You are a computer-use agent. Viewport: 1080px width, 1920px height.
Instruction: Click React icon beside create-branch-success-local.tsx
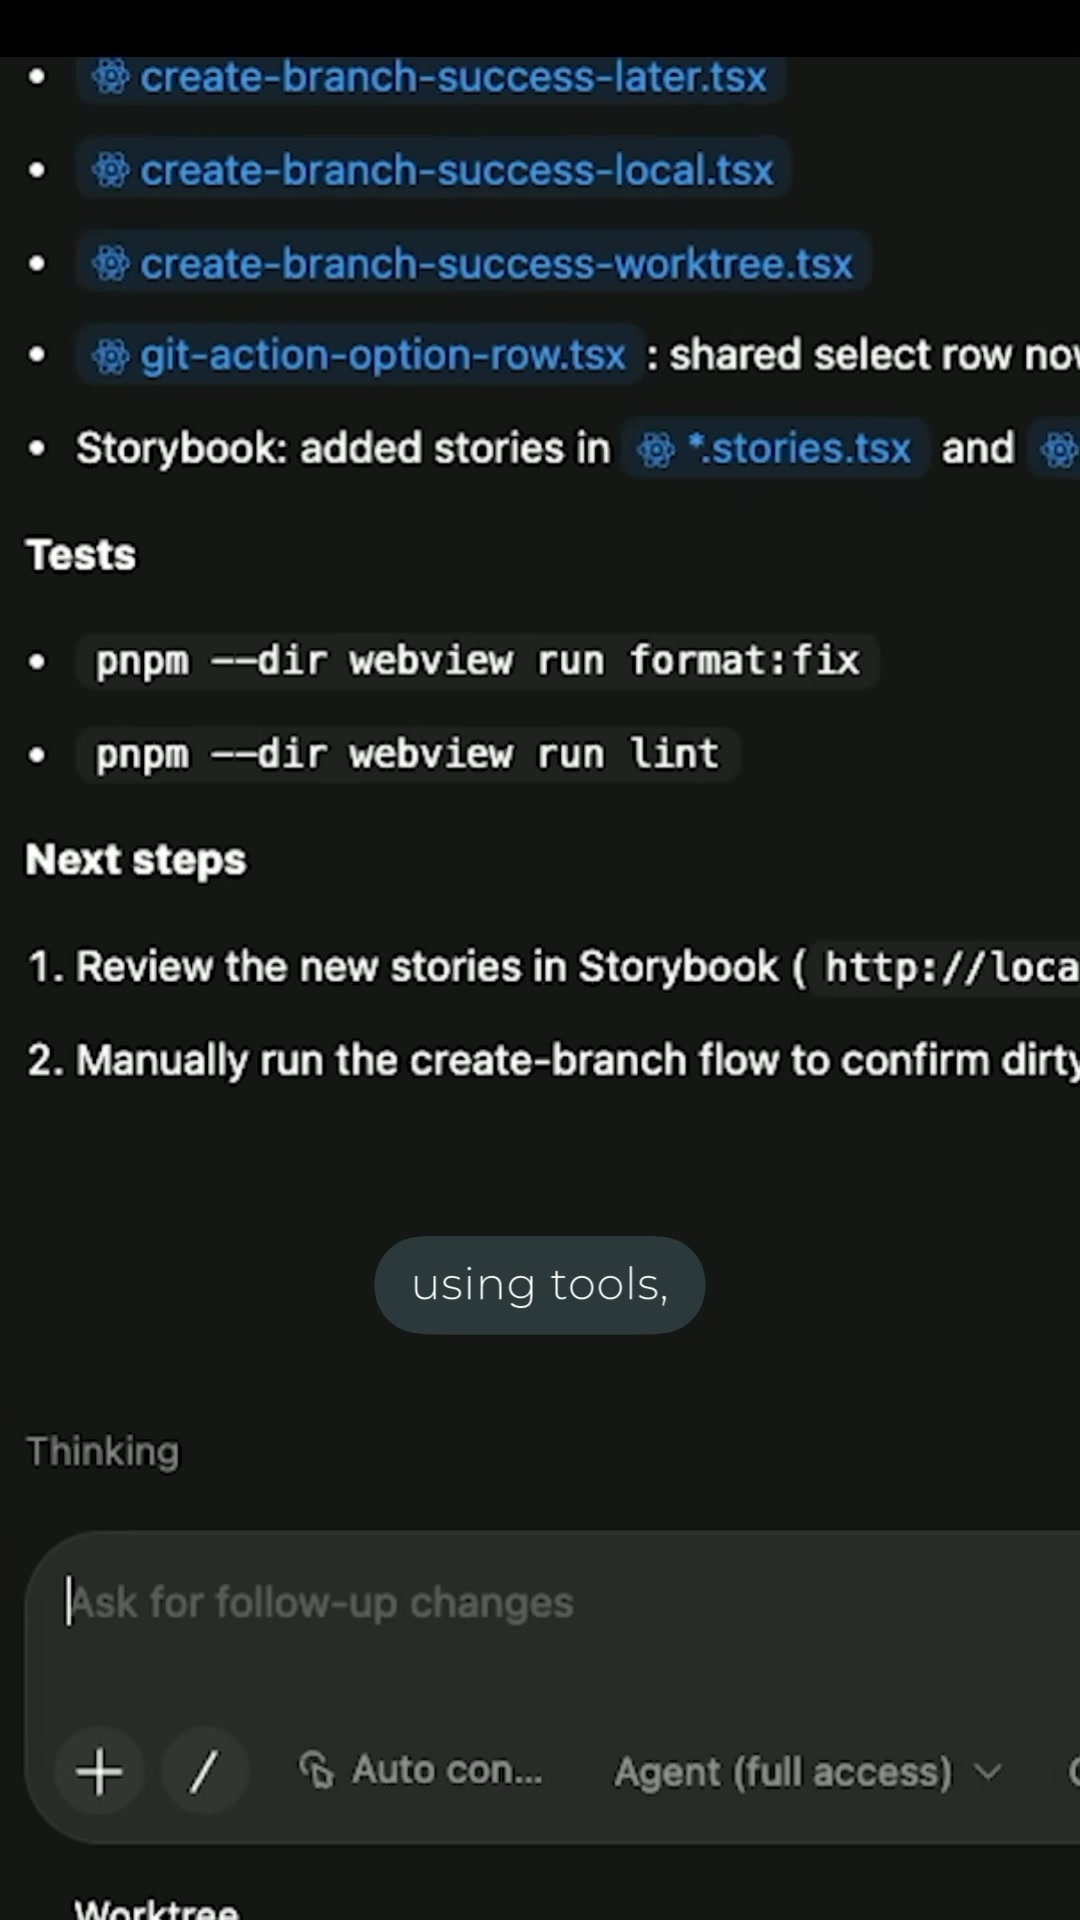[110, 170]
